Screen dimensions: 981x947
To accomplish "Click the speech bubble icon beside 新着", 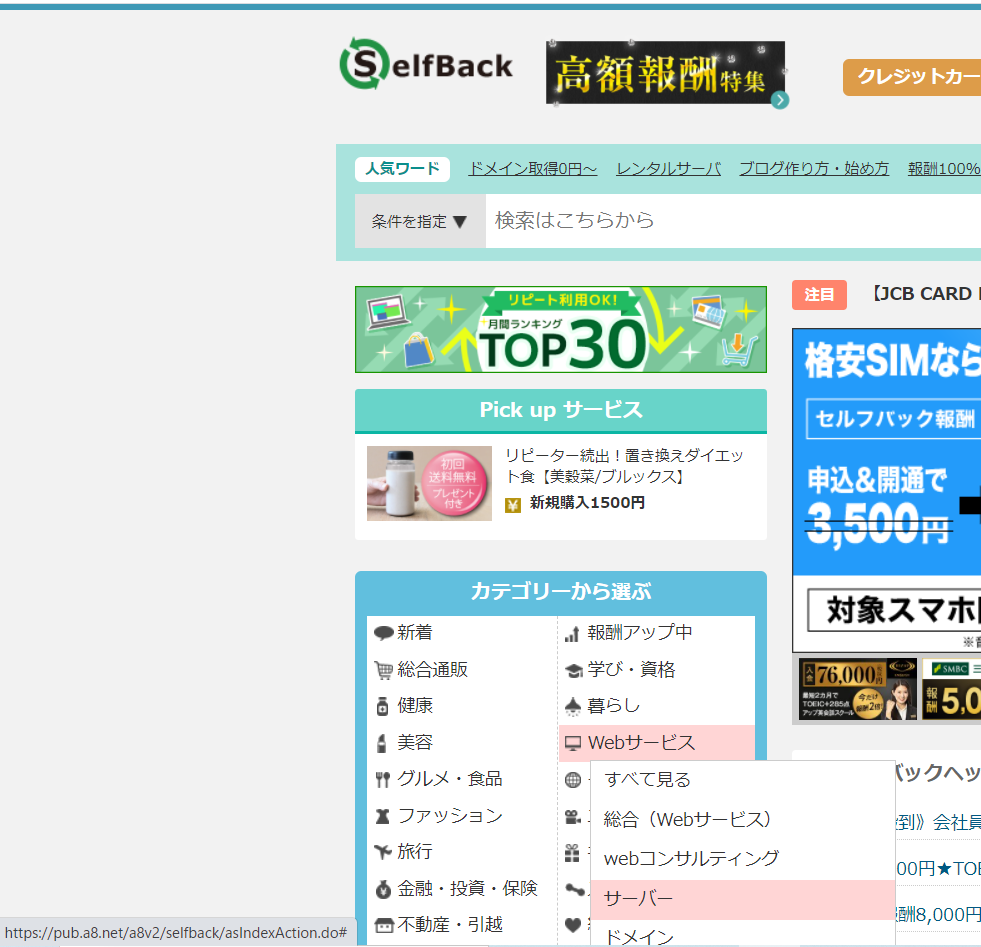I will (x=383, y=633).
